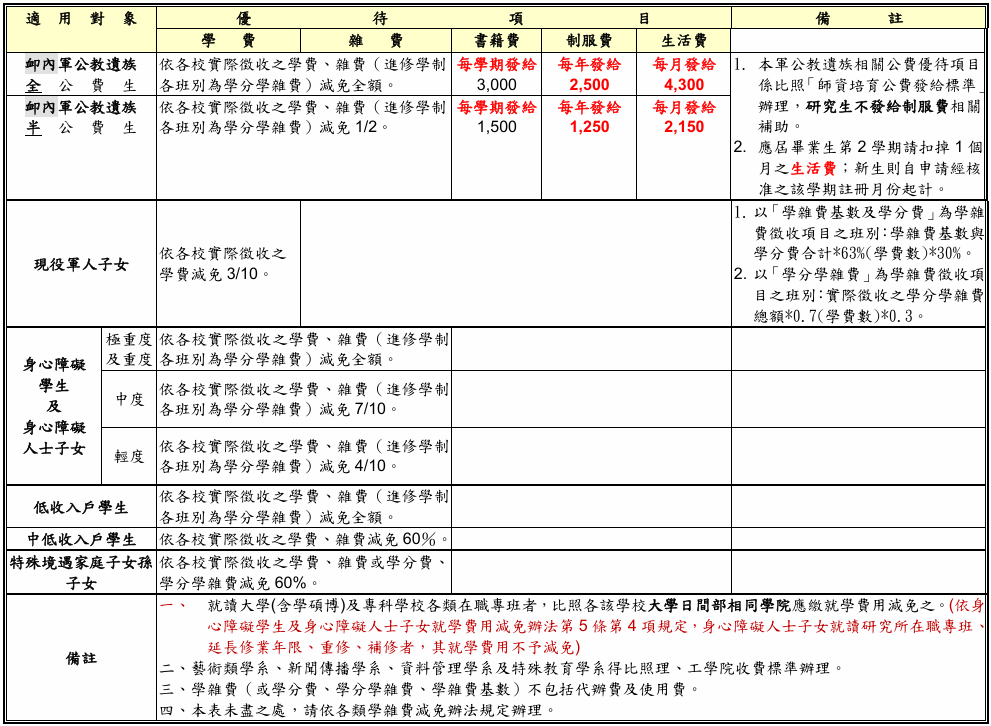This screenshot has width=991, height=726.
Task: Select the "每學期發給 3,000" book fee cell
Action: click(497, 75)
